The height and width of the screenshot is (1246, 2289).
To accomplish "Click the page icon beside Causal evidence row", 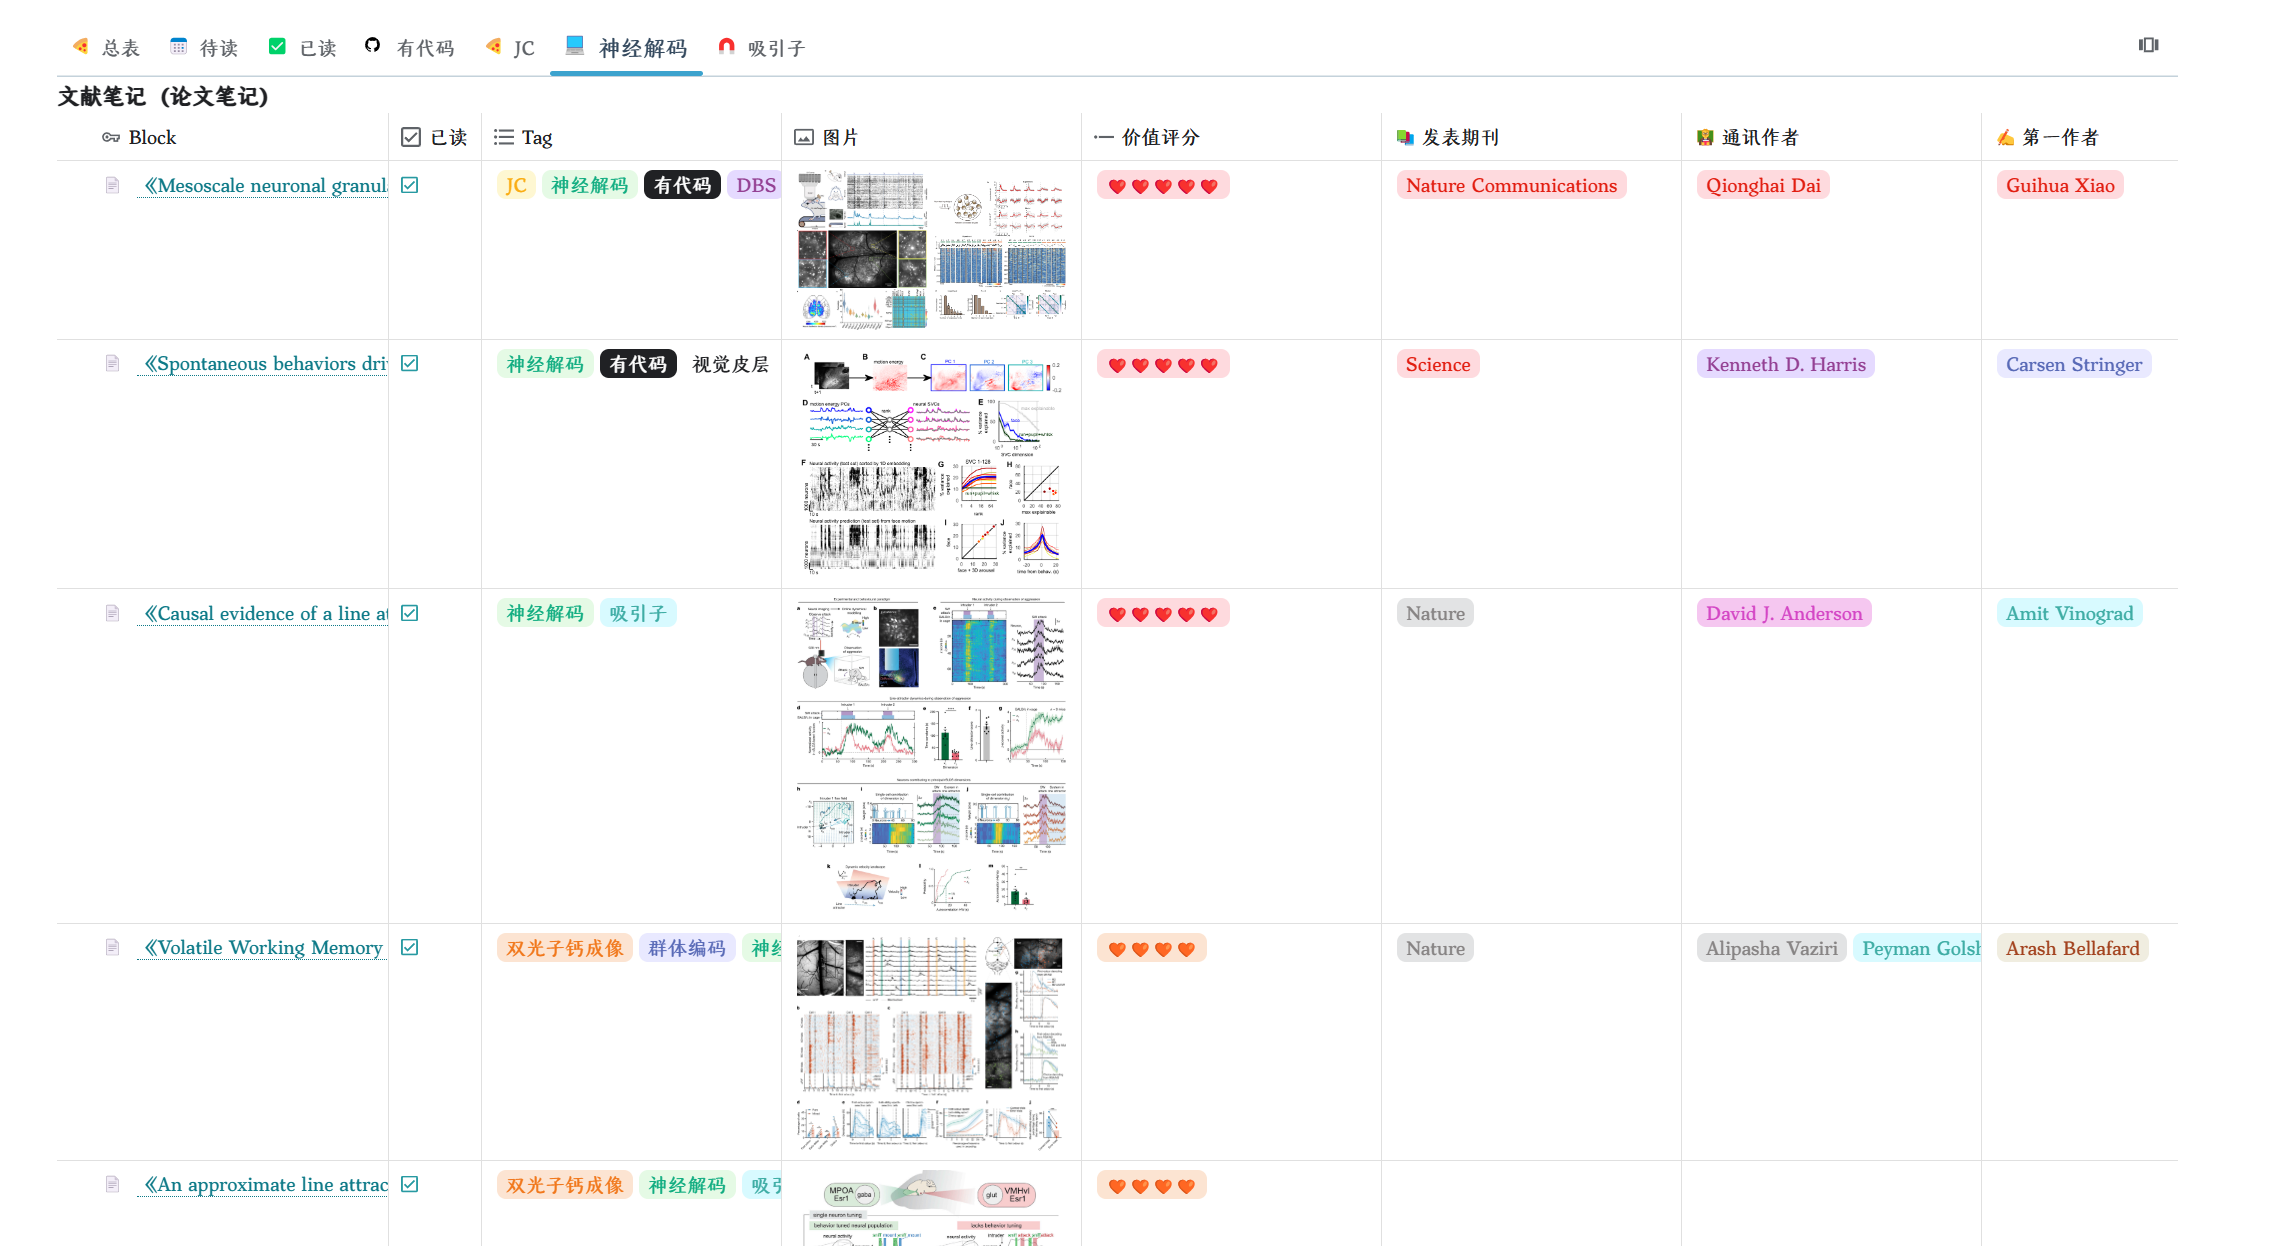I will coord(112,613).
